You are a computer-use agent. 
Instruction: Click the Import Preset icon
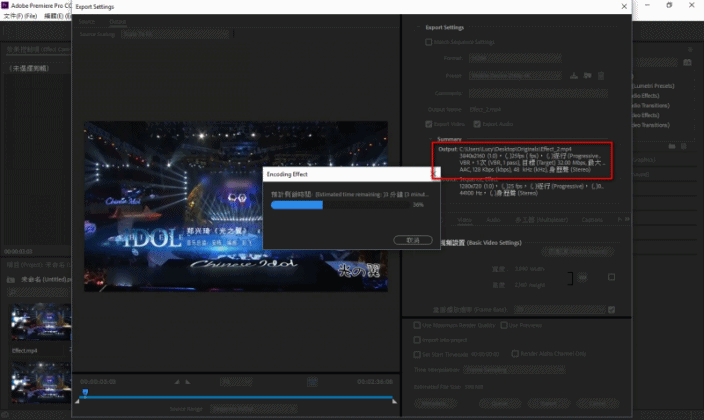587,75
